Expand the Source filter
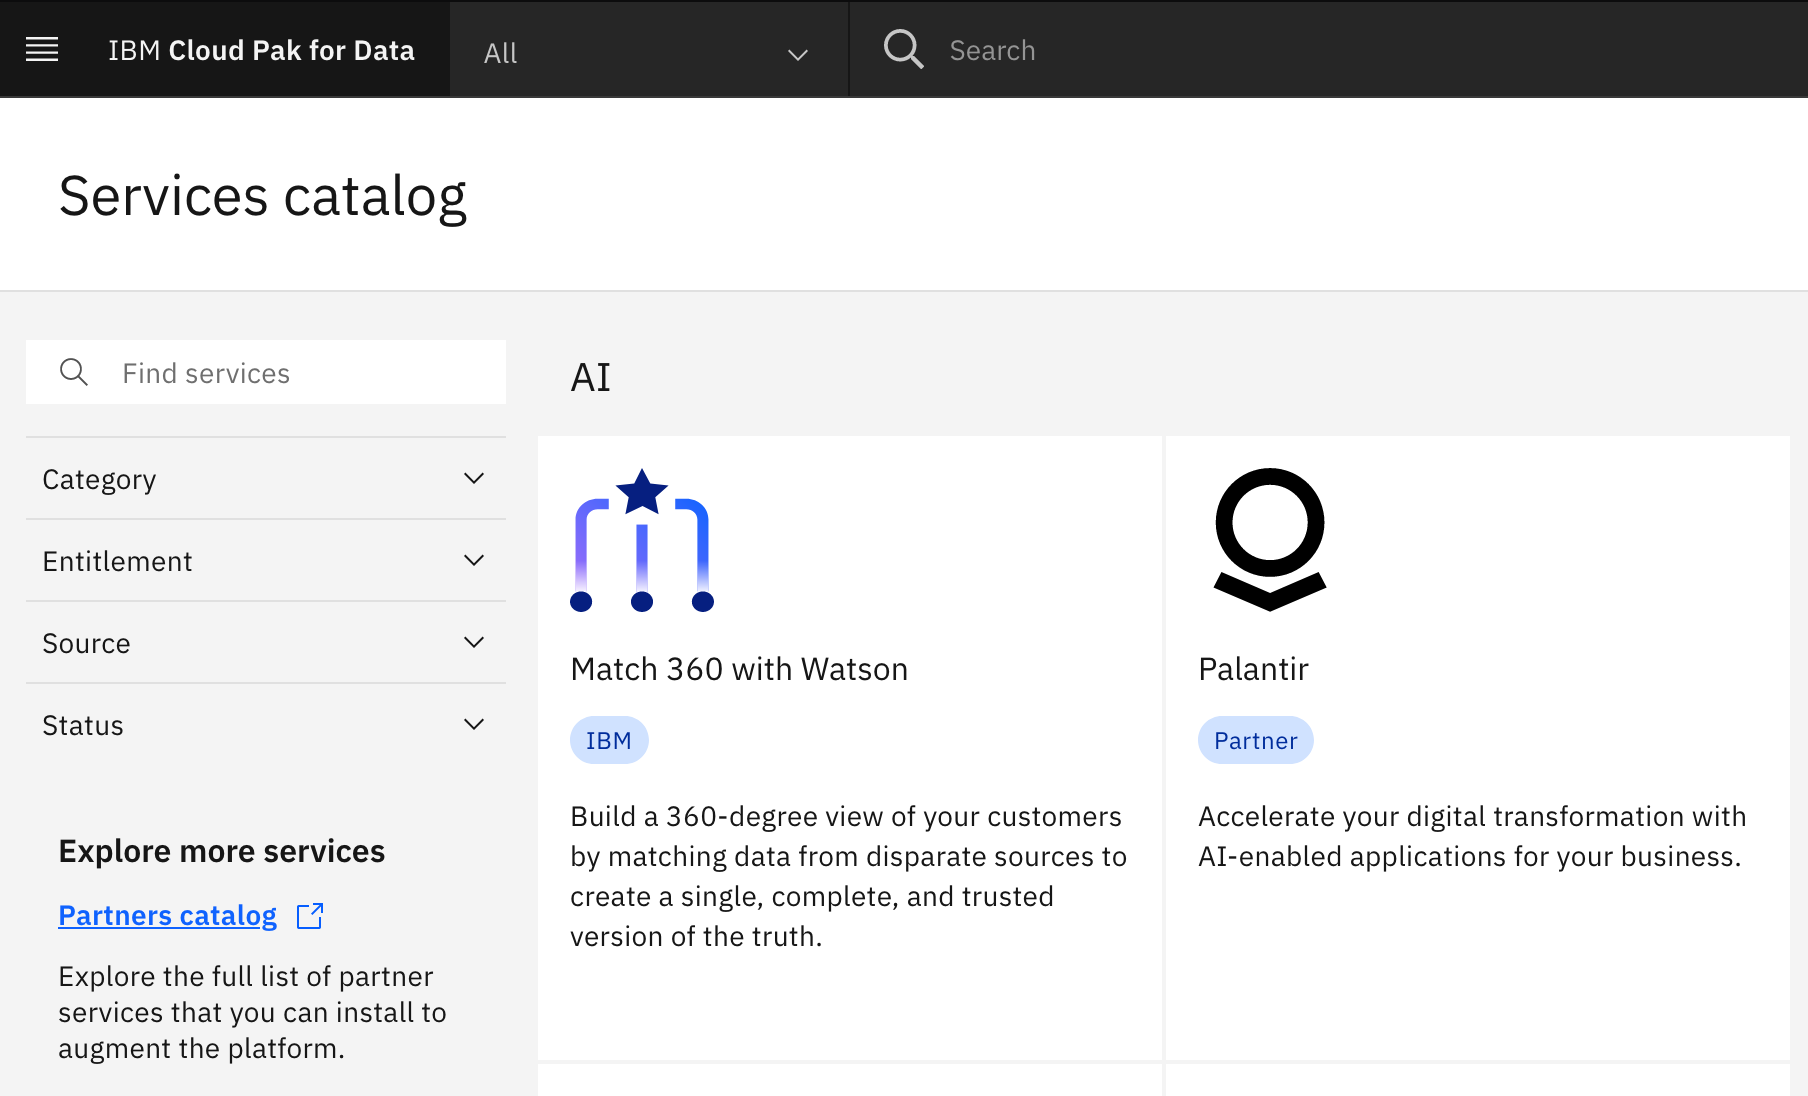The image size is (1808, 1096). pyautogui.click(x=266, y=643)
